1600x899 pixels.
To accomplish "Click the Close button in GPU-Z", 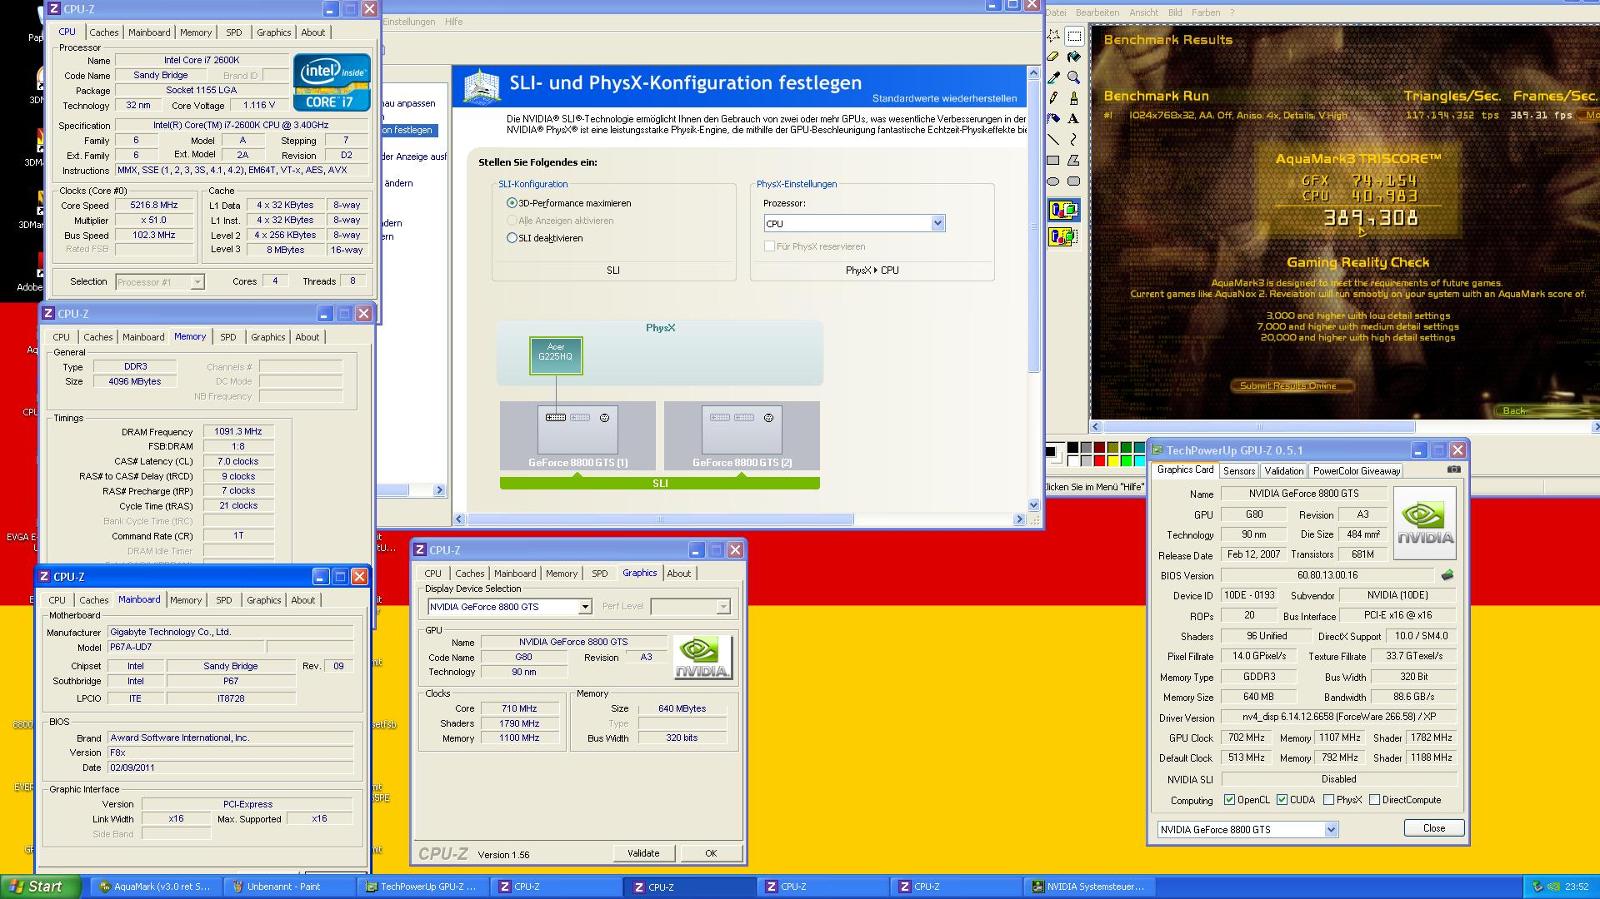I will coord(1434,828).
